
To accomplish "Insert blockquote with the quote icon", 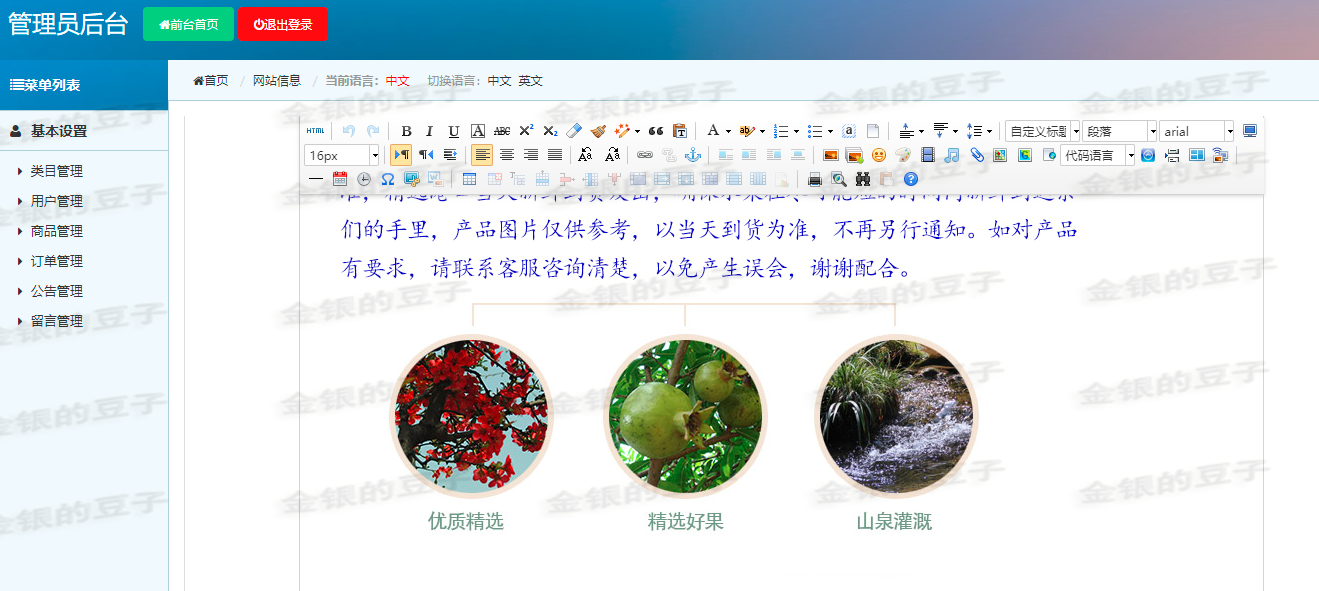I will pos(656,131).
